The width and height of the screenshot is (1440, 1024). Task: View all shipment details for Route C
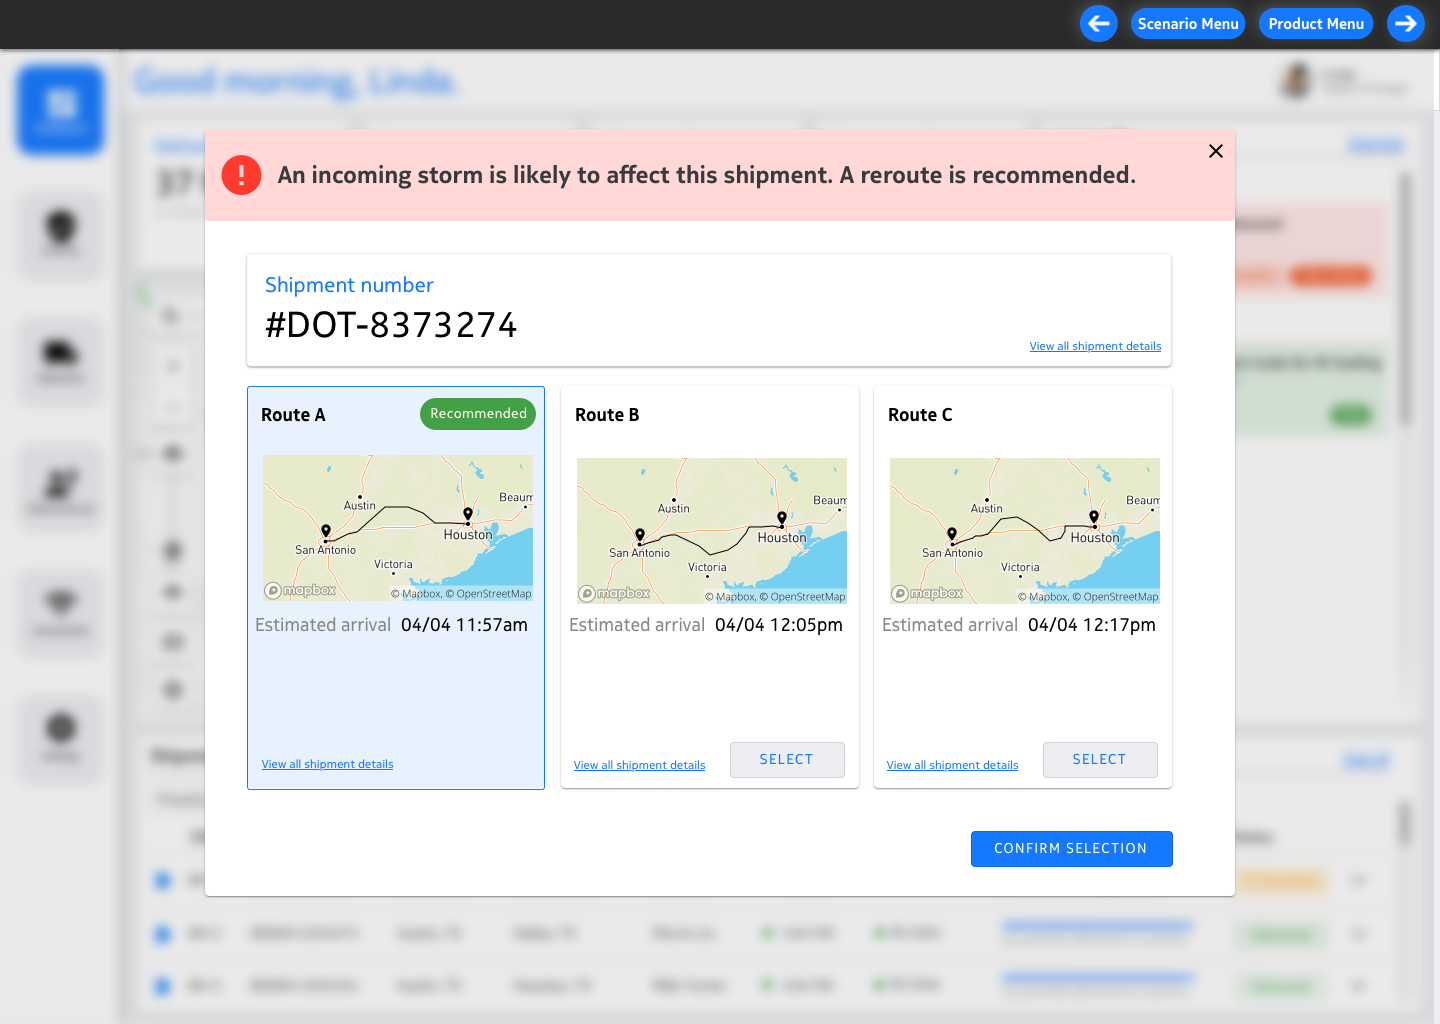[952, 765]
